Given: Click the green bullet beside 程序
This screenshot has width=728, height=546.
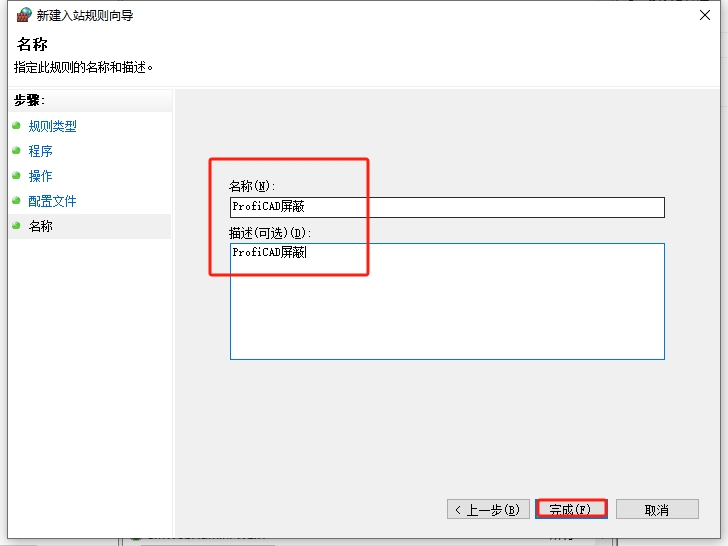Looking at the screenshot, I should coord(16,151).
